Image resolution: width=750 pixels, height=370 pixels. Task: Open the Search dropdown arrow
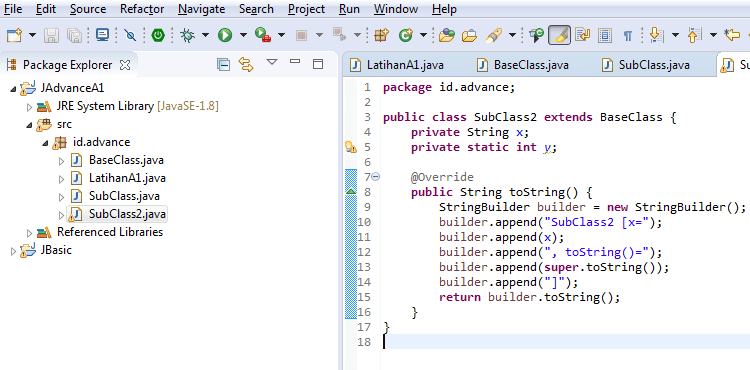(x=512, y=35)
